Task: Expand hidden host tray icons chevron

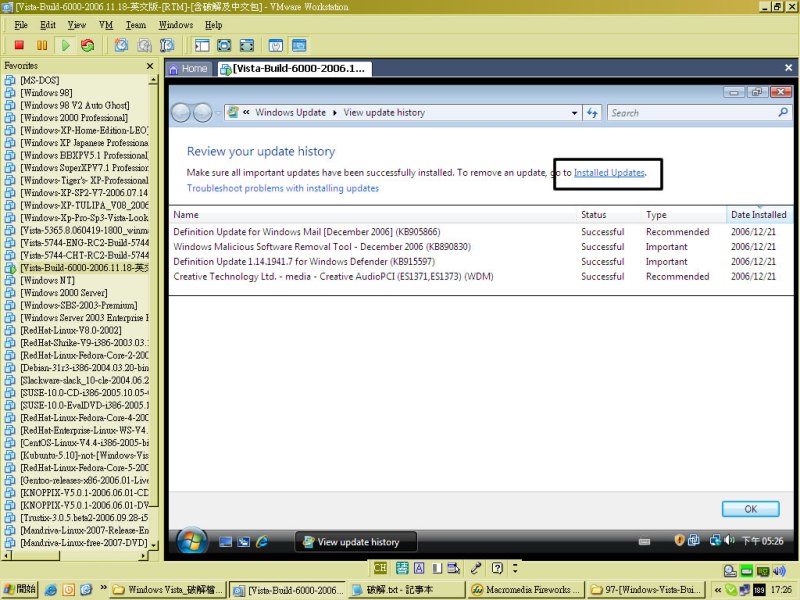Action: pos(718,590)
